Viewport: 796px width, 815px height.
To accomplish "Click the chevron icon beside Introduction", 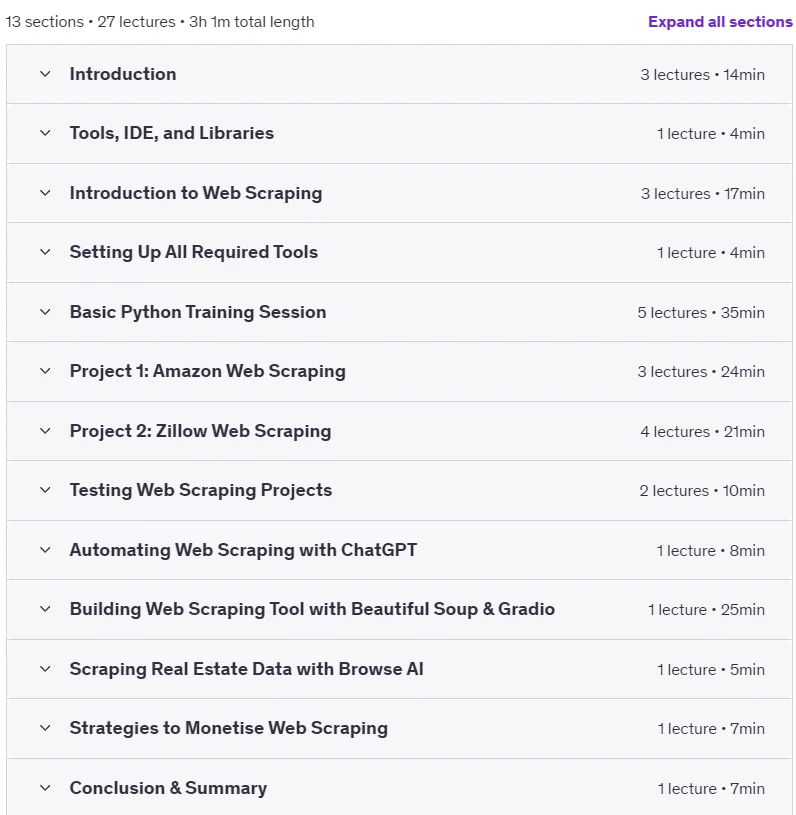I will (x=45, y=74).
